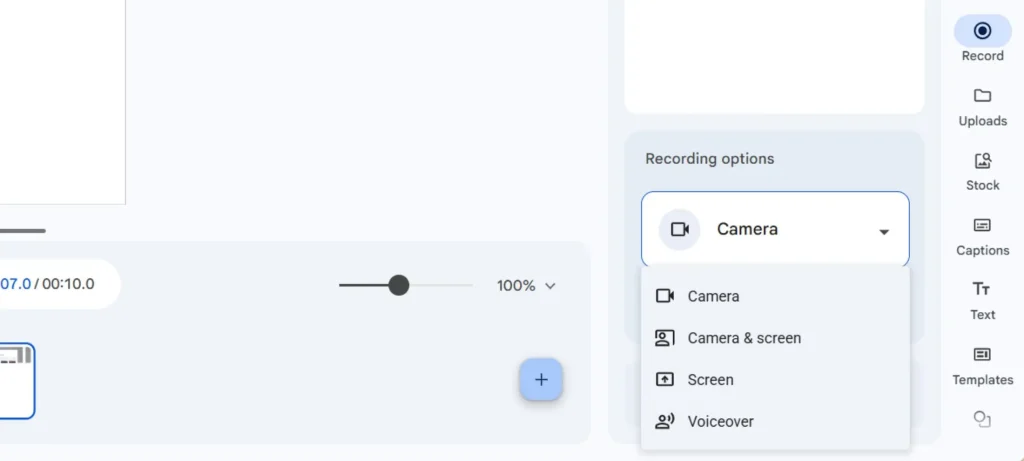This screenshot has height=461, width=1024.
Task: Click the current timecode 07.0
Action: [x=16, y=284]
